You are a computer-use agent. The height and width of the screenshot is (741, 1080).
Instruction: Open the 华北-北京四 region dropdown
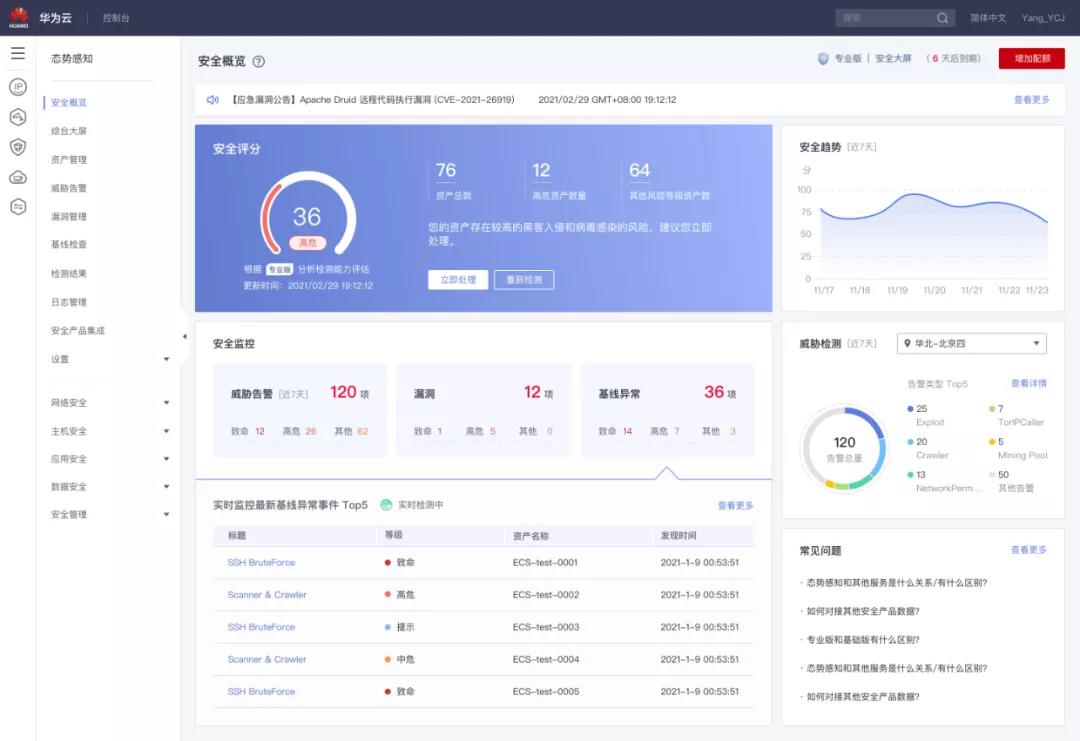click(970, 344)
